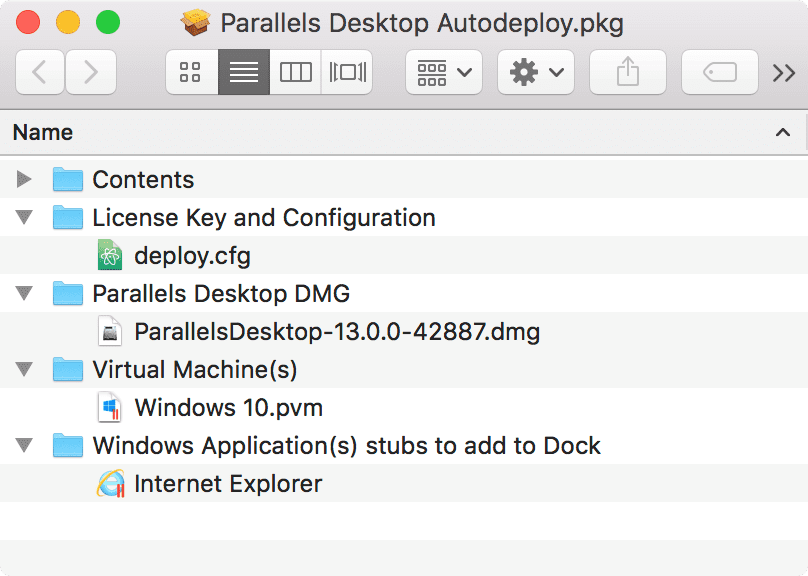Image resolution: width=808 pixels, height=576 pixels.
Task: Open the gear Action menu
Action: (536, 72)
